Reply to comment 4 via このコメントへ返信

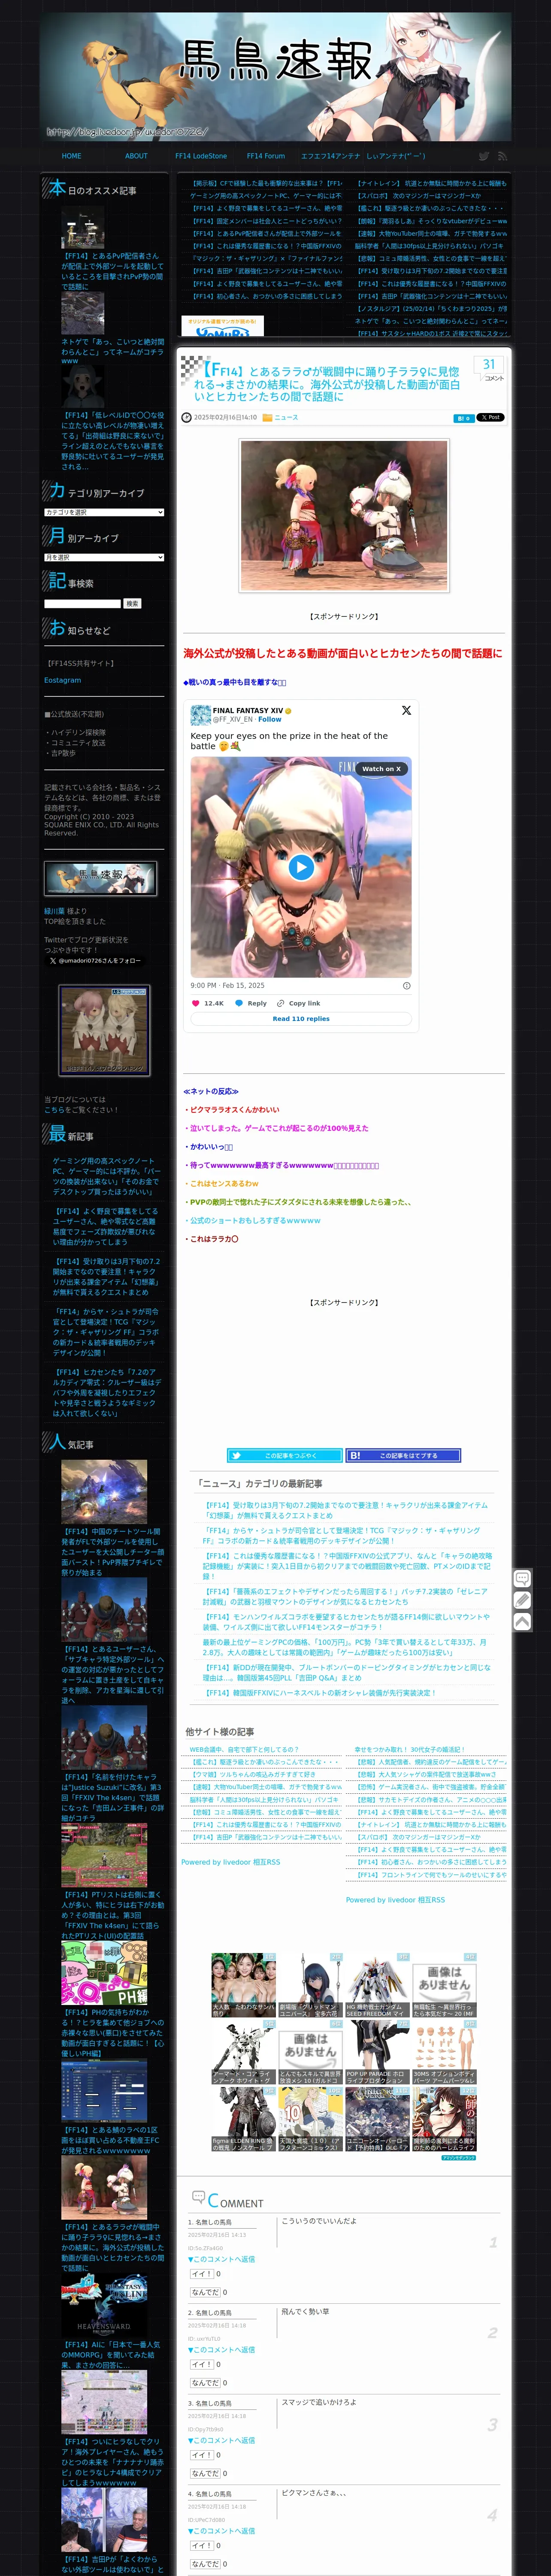[222, 2531]
